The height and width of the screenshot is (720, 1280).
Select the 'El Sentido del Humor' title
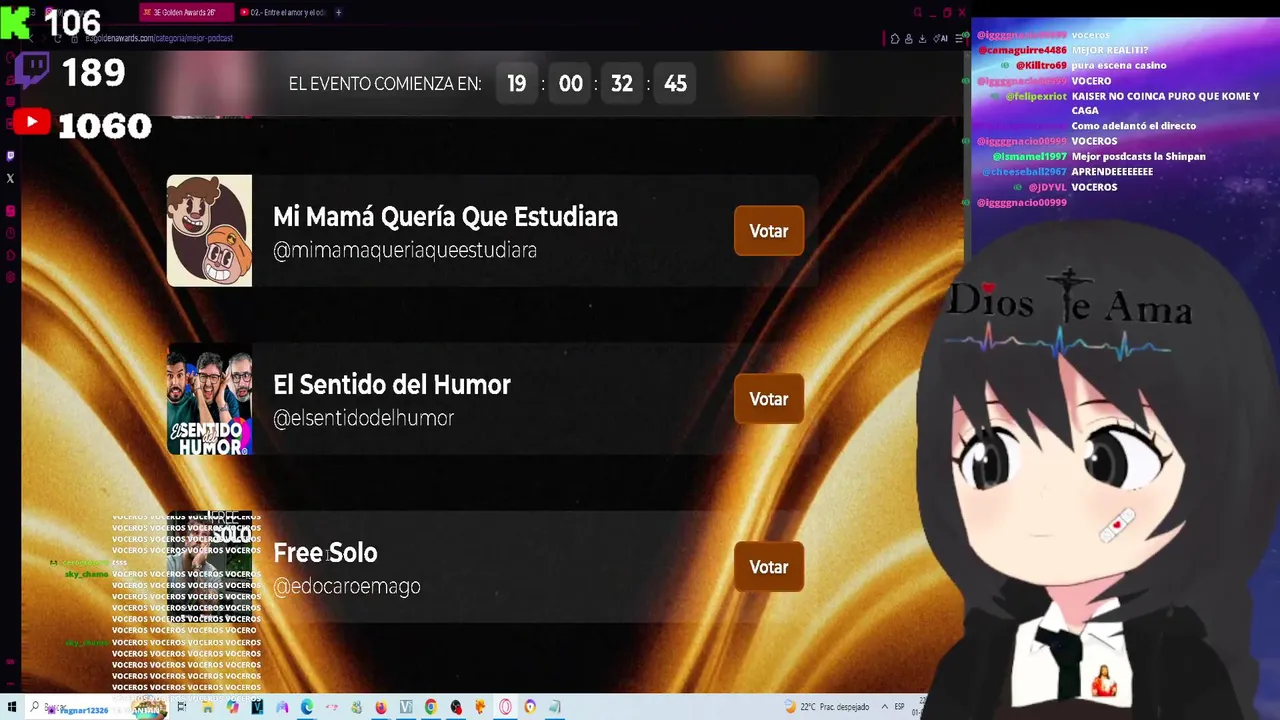tap(392, 385)
